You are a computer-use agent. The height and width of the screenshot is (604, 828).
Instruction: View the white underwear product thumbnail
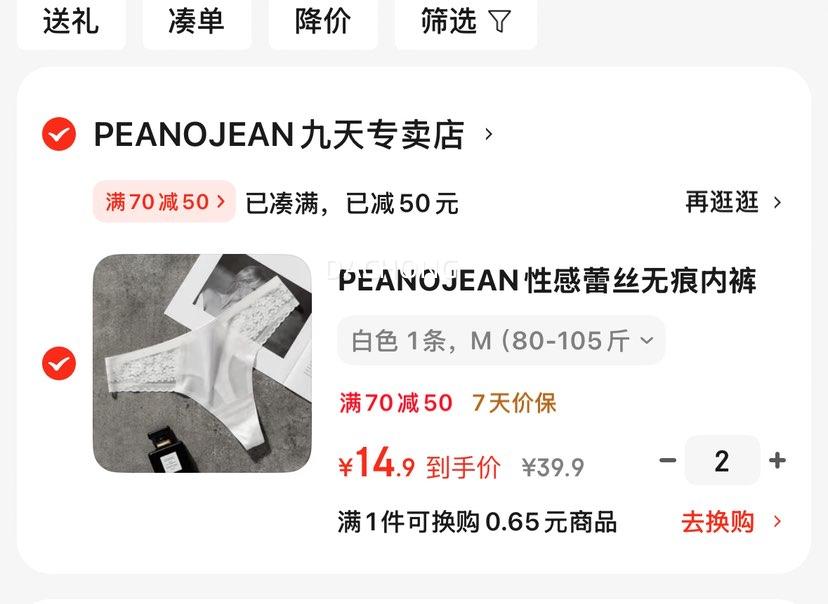coord(202,363)
